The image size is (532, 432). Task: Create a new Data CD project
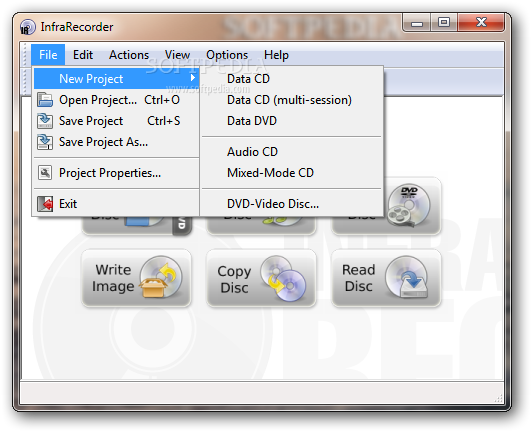point(291,79)
